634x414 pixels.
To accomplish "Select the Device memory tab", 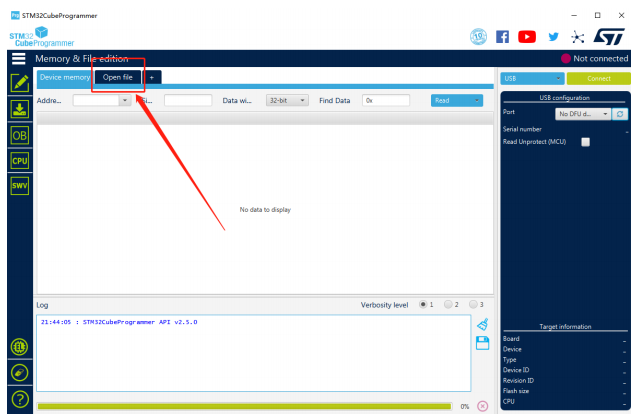I will (65, 77).
